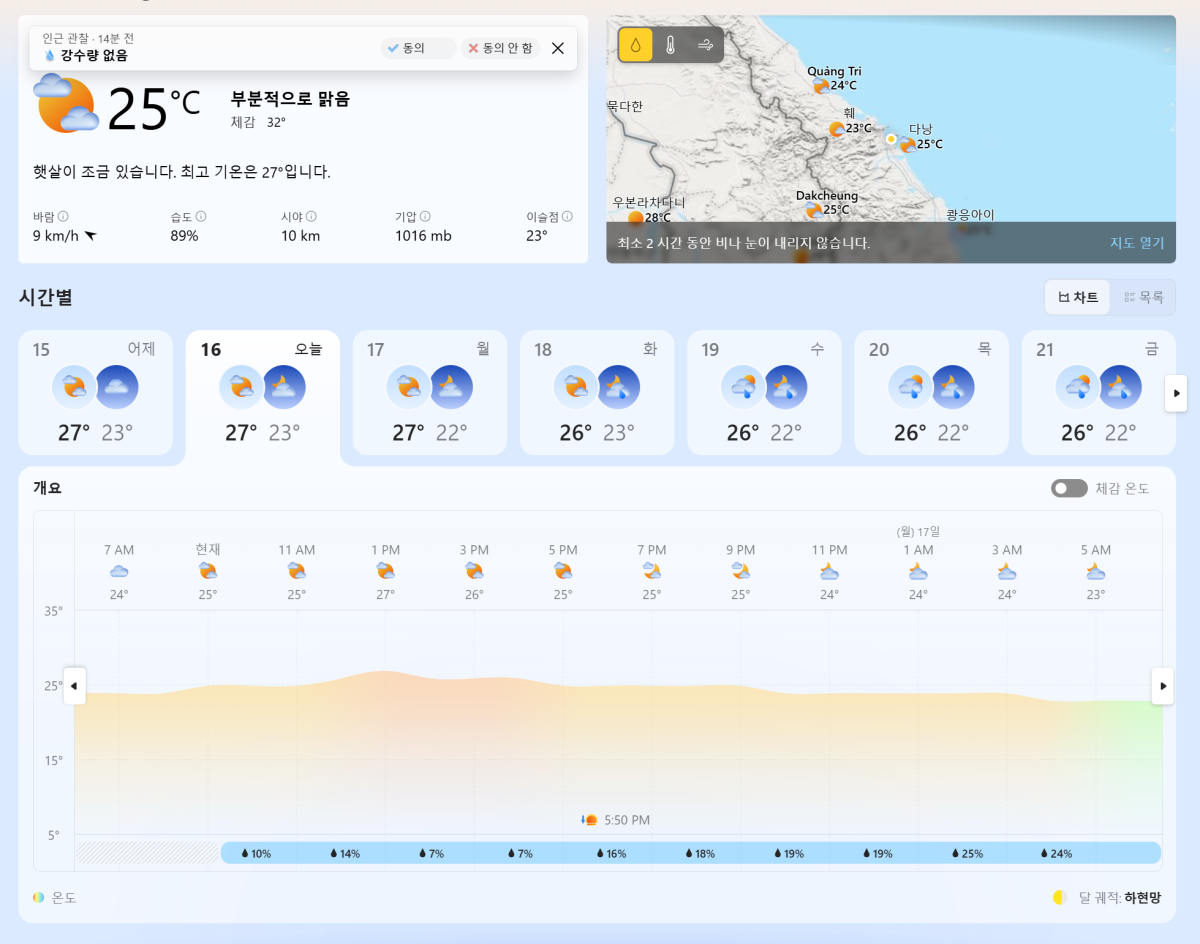The image size is (1200, 944).
Task: Click the wind direction arrow icon
Action: (x=90, y=236)
